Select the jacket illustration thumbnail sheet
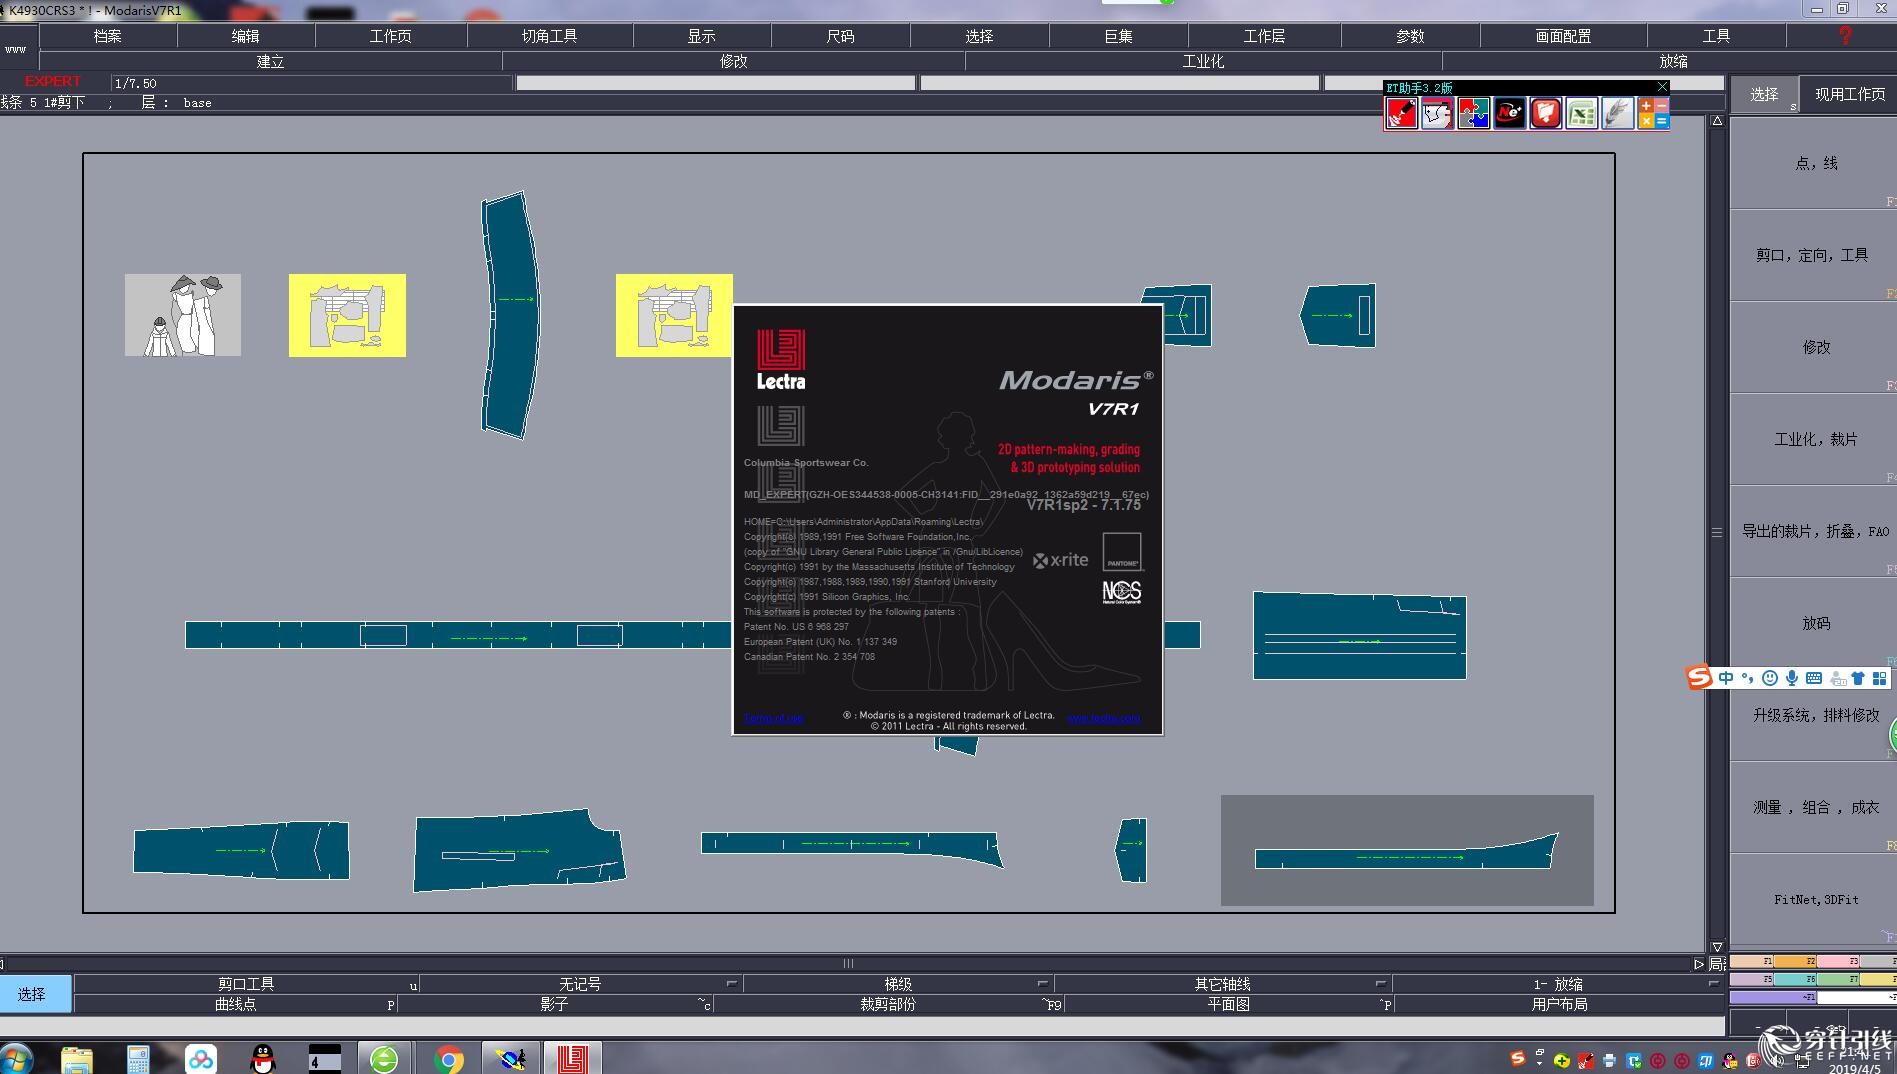 pos(183,315)
